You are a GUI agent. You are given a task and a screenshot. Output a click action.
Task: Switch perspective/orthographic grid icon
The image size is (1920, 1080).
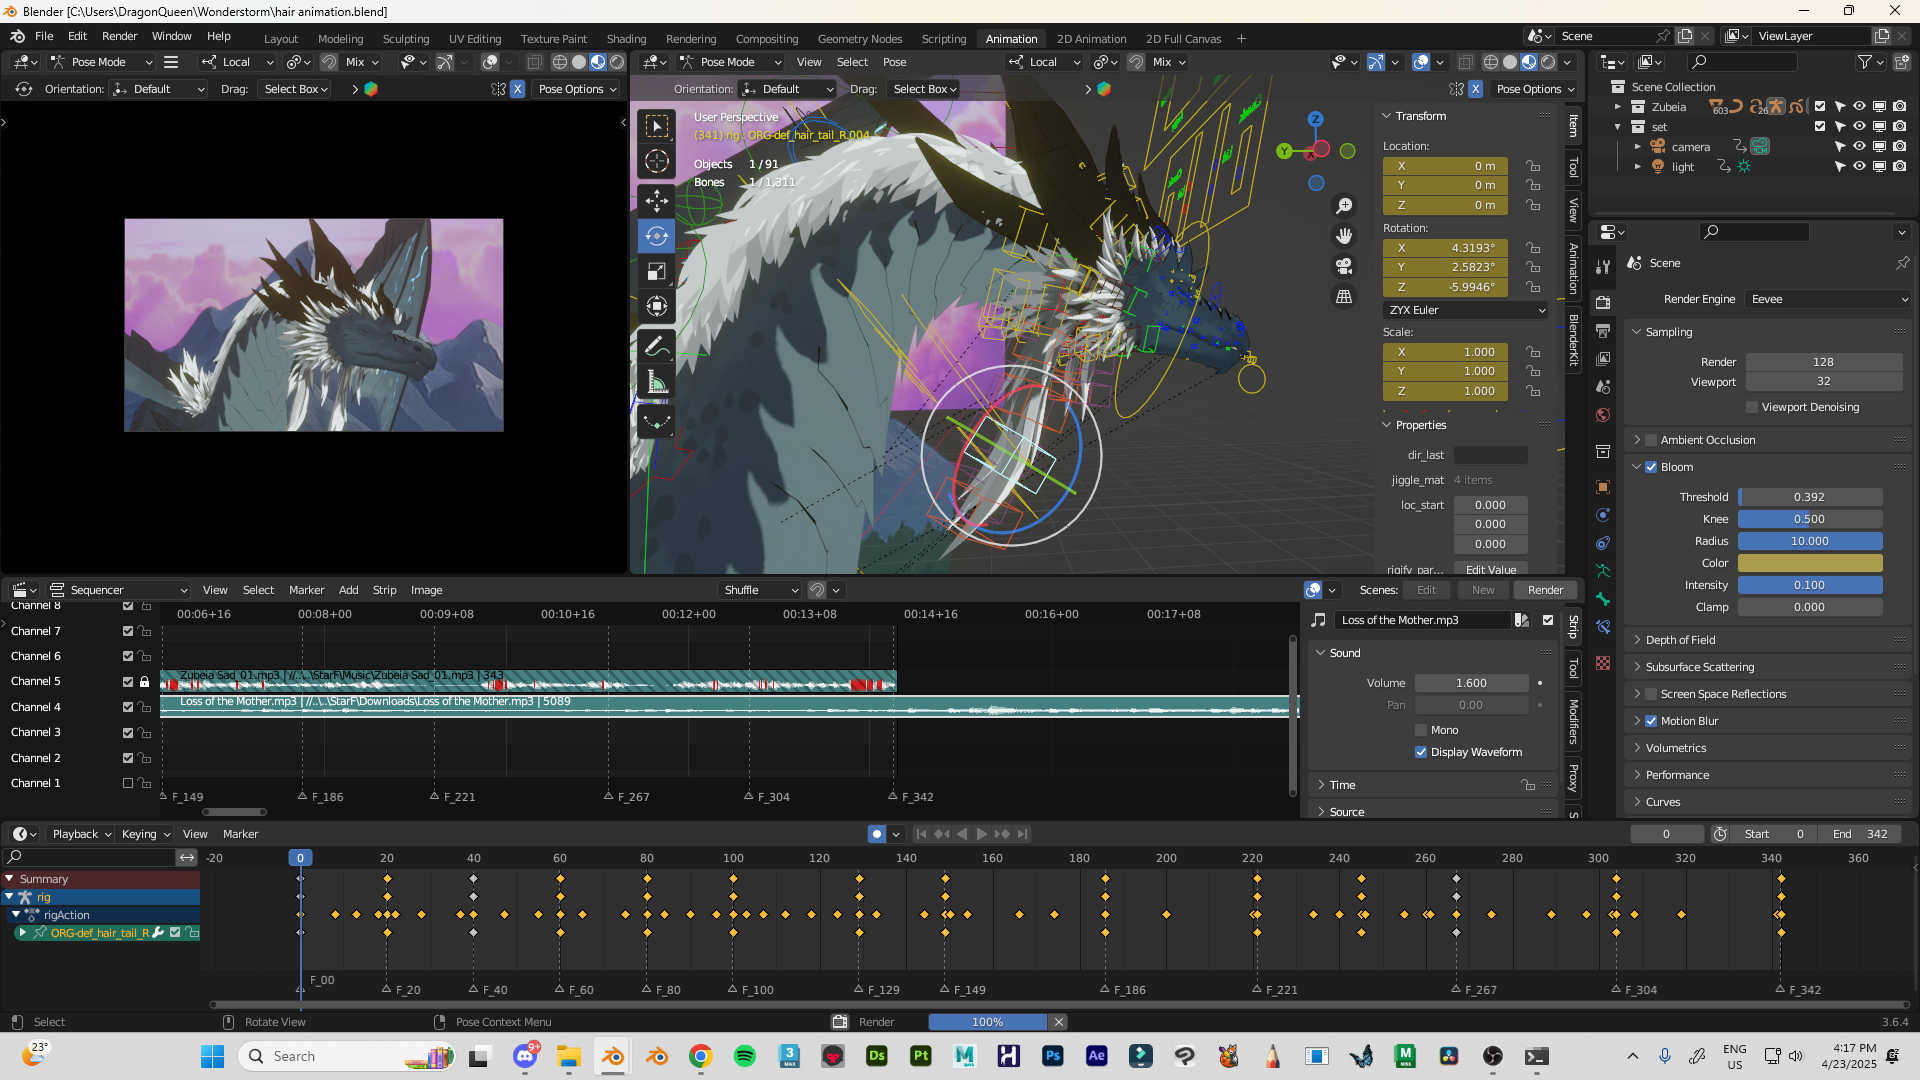1344,297
